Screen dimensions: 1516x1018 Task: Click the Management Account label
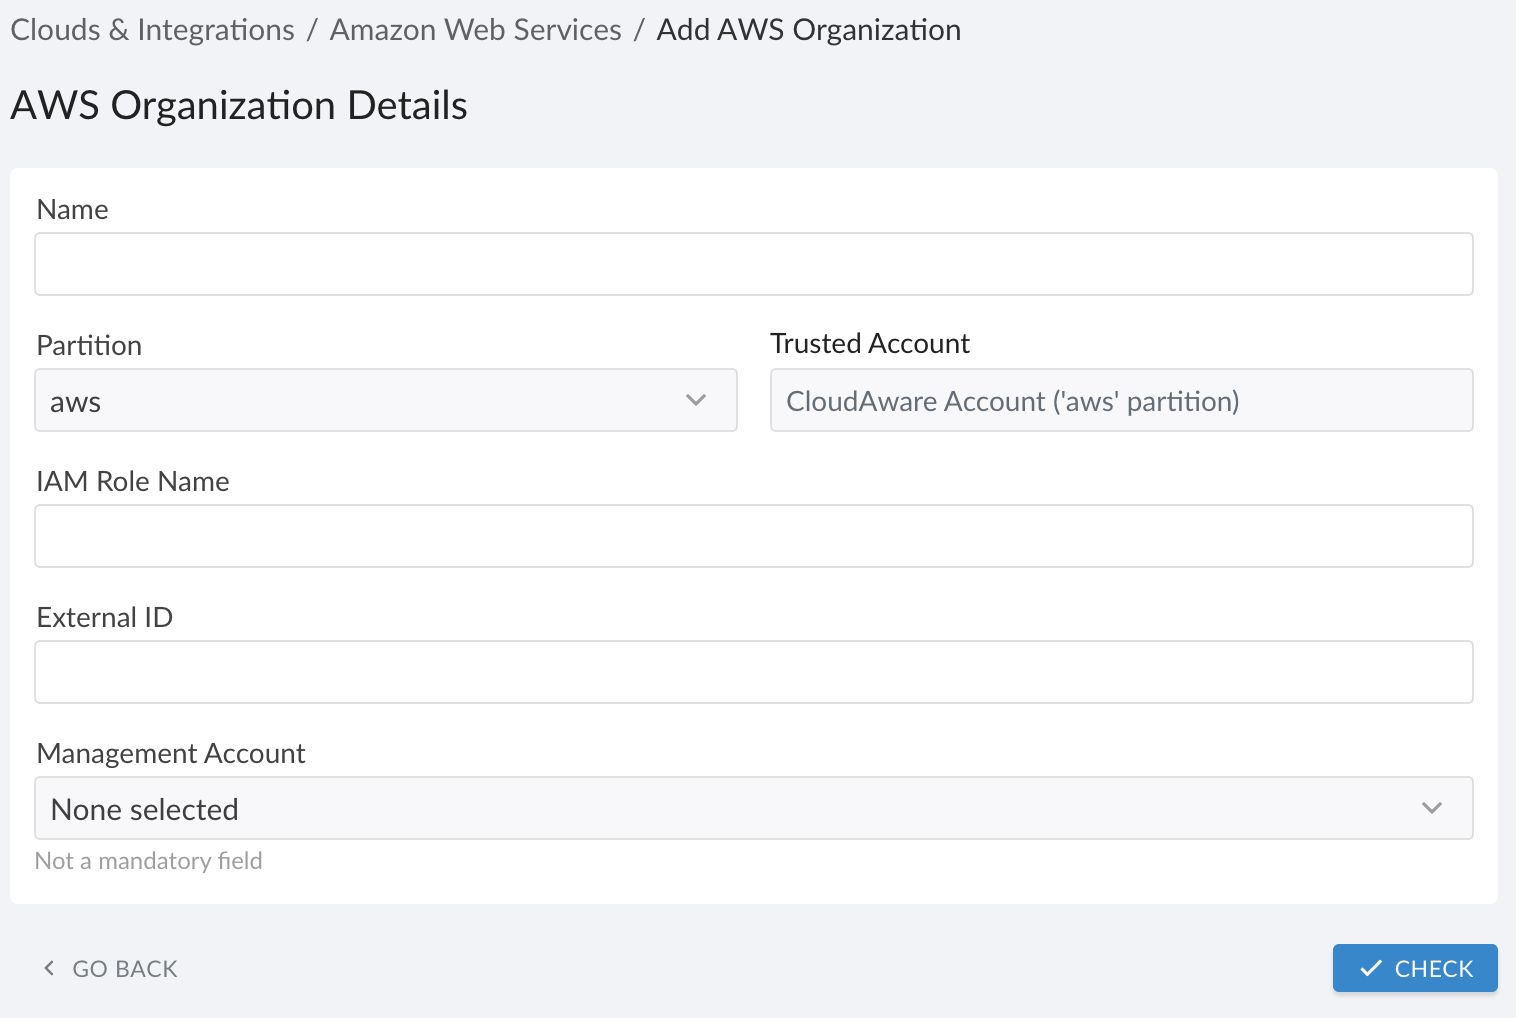pos(170,753)
